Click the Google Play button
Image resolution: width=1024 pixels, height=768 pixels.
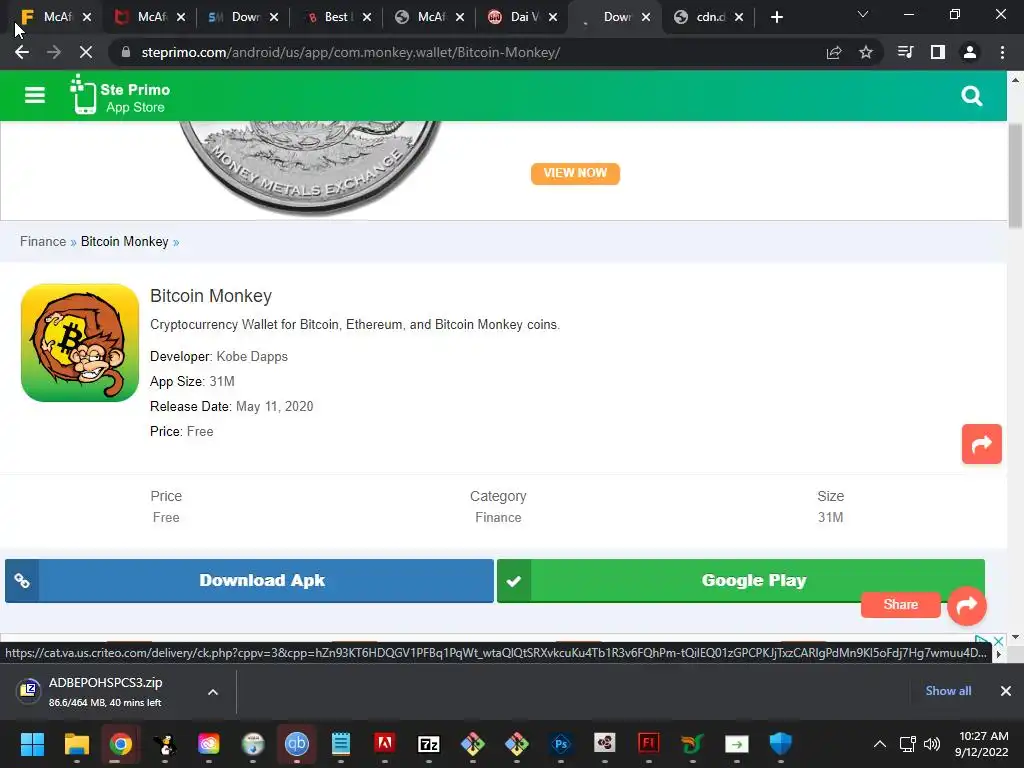[741, 581]
